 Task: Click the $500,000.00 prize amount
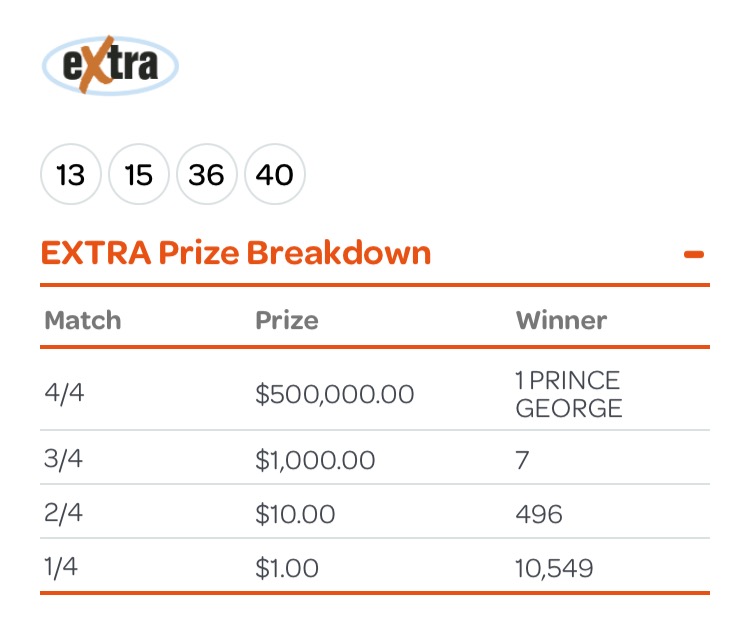pyautogui.click(x=334, y=394)
